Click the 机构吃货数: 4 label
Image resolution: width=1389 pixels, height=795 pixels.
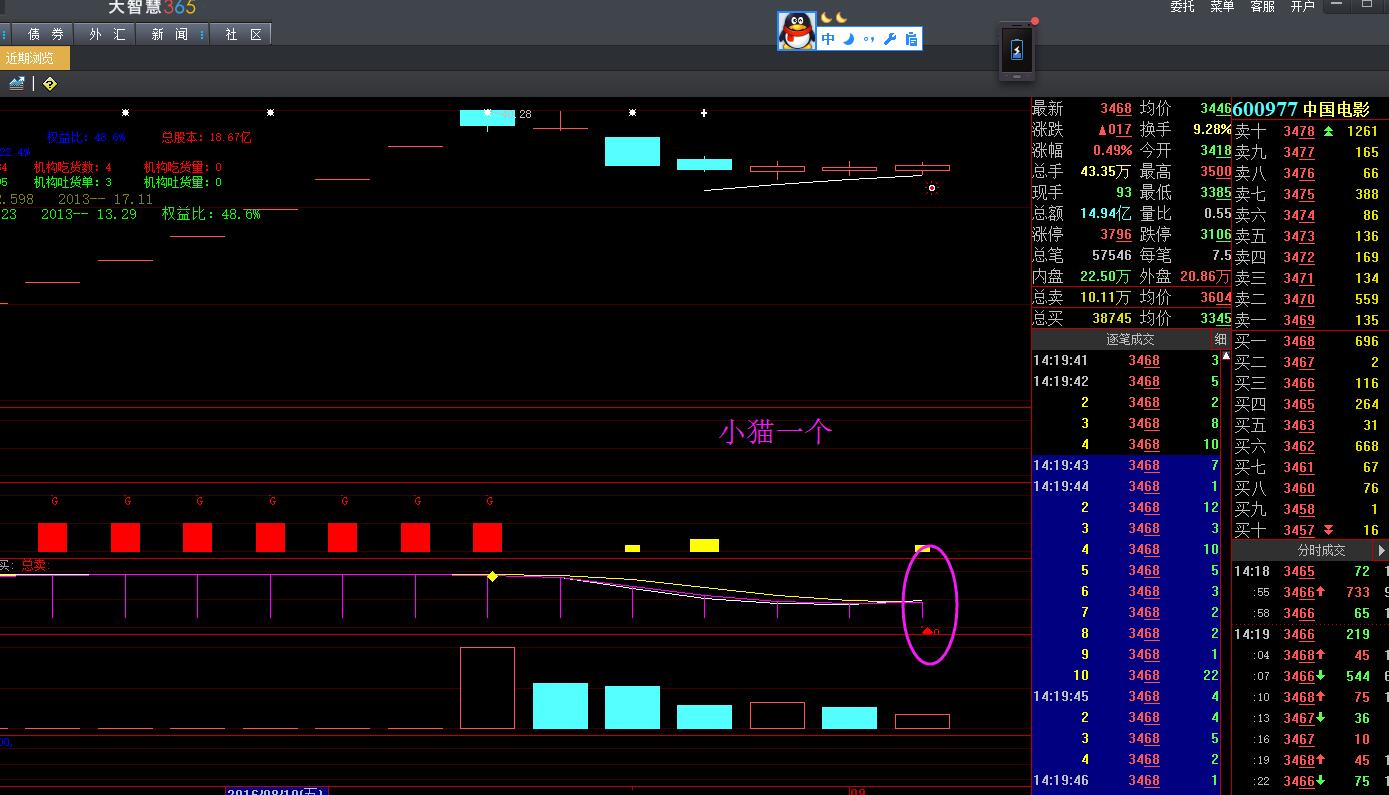(73, 168)
